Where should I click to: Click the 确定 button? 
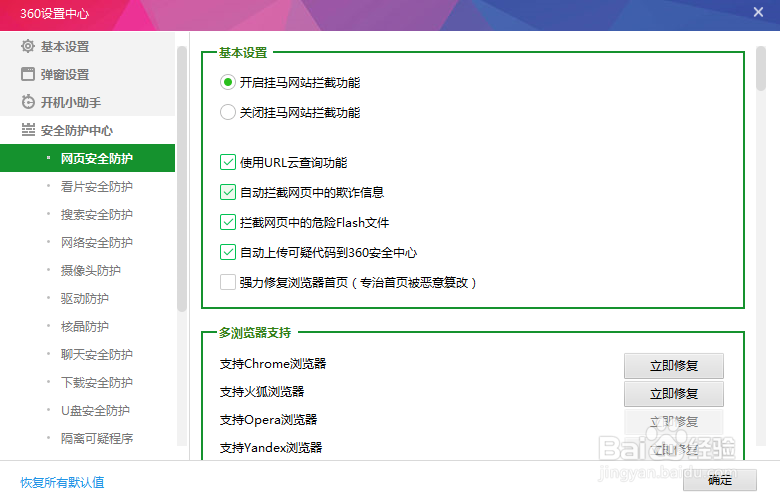click(x=720, y=480)
